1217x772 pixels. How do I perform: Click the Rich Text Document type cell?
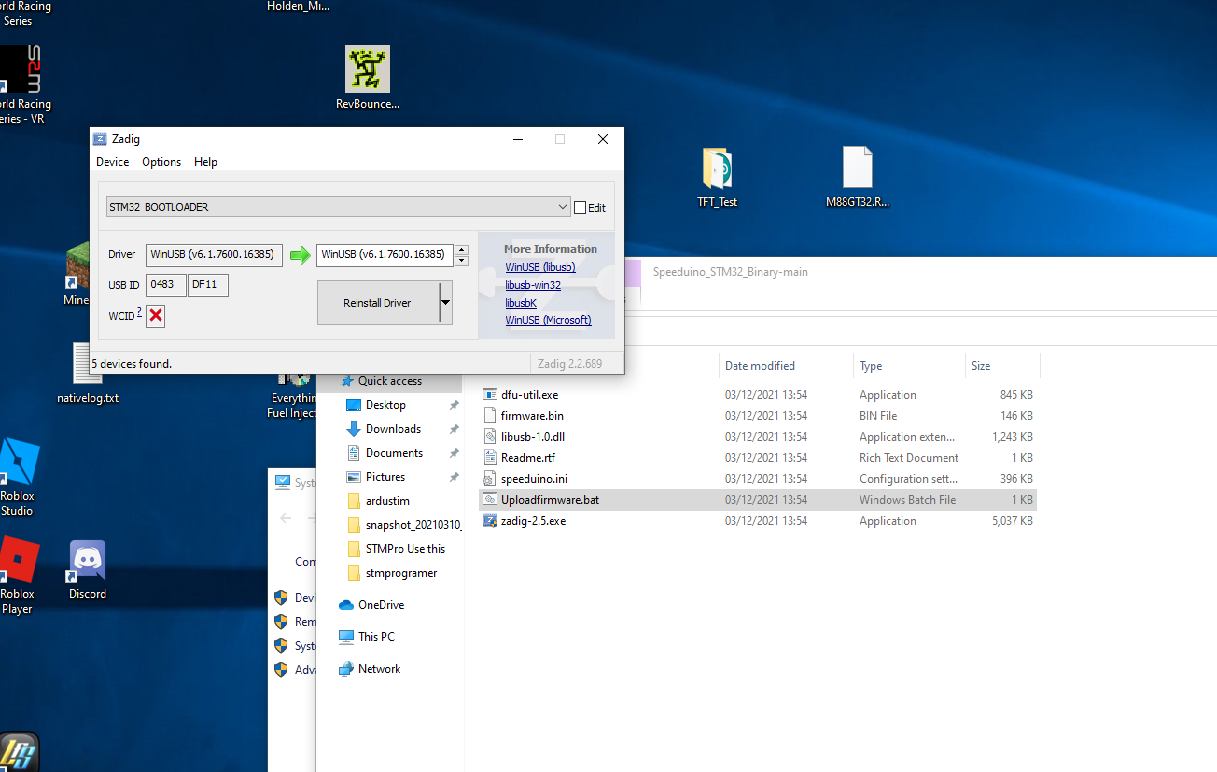coord(909,458)
